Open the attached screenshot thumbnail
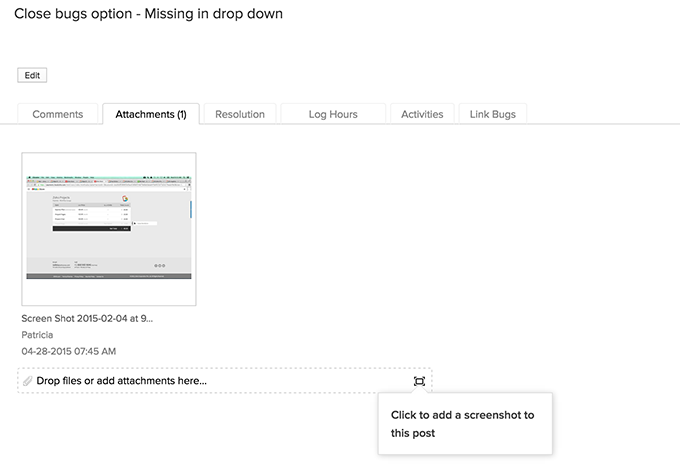Viewport: 680px width, 474px height. pyautogui.click(x=109, y=229)
